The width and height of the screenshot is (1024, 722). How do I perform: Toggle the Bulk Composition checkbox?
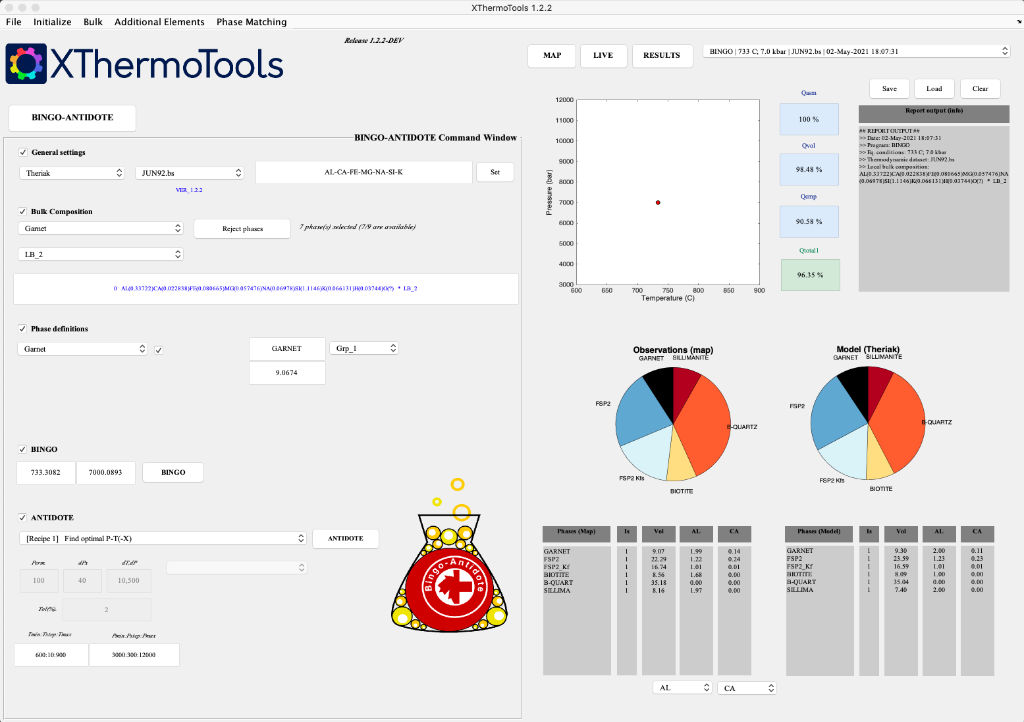click(23, 212)
